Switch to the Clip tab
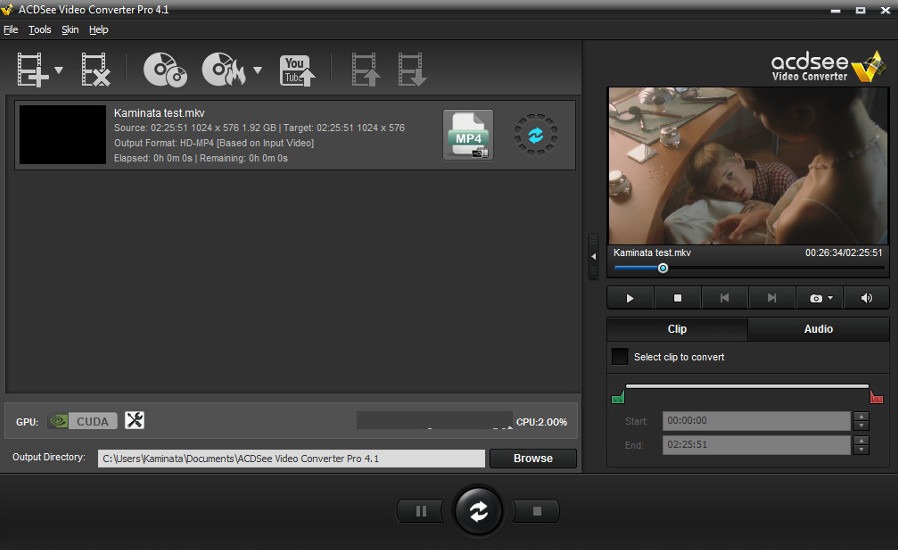Image resolution: width=898 pixels, height=550 pixels. (677, 329)
